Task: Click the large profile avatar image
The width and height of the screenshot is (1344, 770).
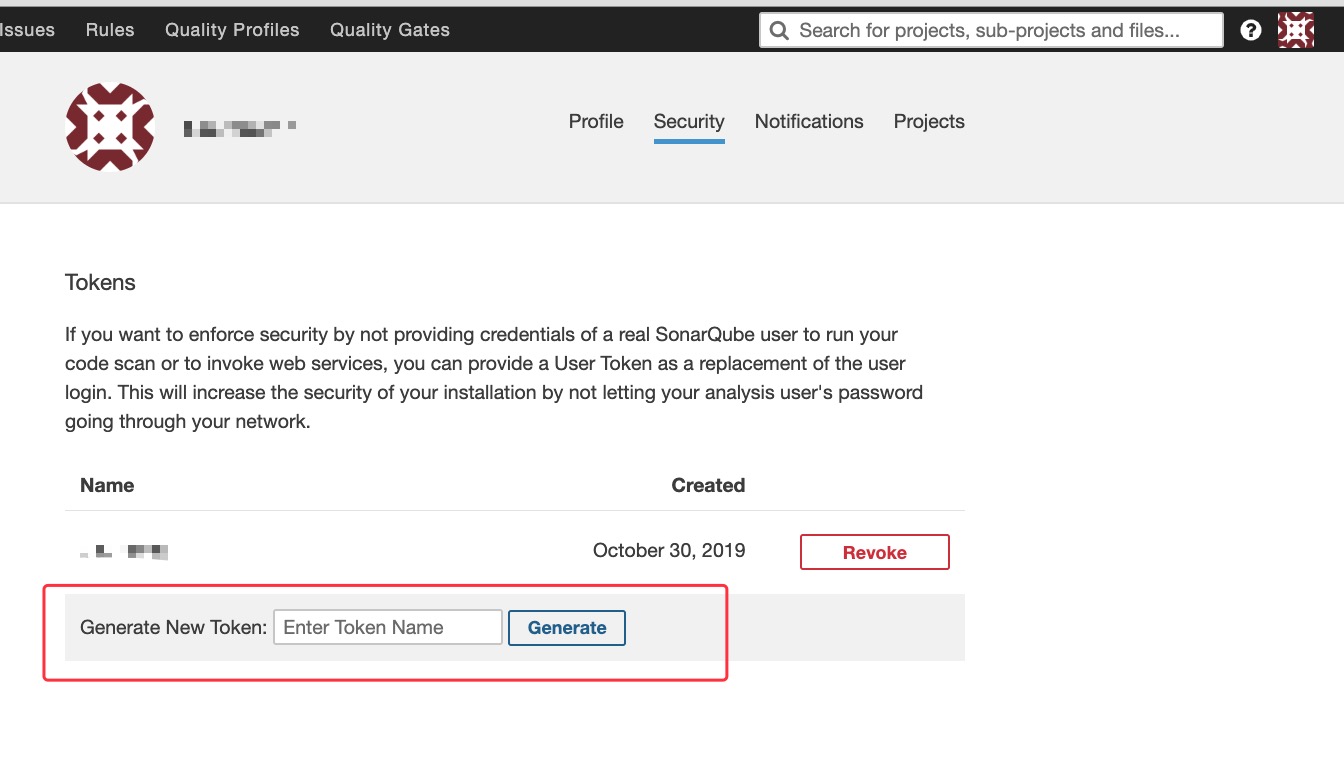Action: pos(110,127)
